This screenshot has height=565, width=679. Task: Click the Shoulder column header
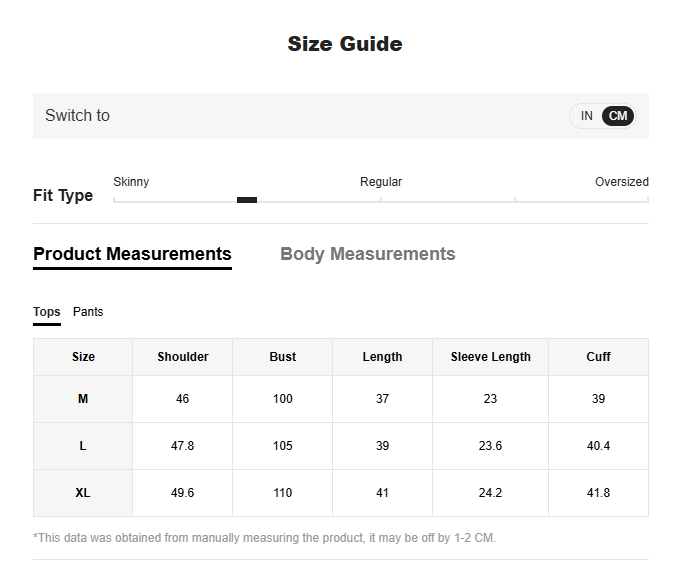click(x=183, y=357)
